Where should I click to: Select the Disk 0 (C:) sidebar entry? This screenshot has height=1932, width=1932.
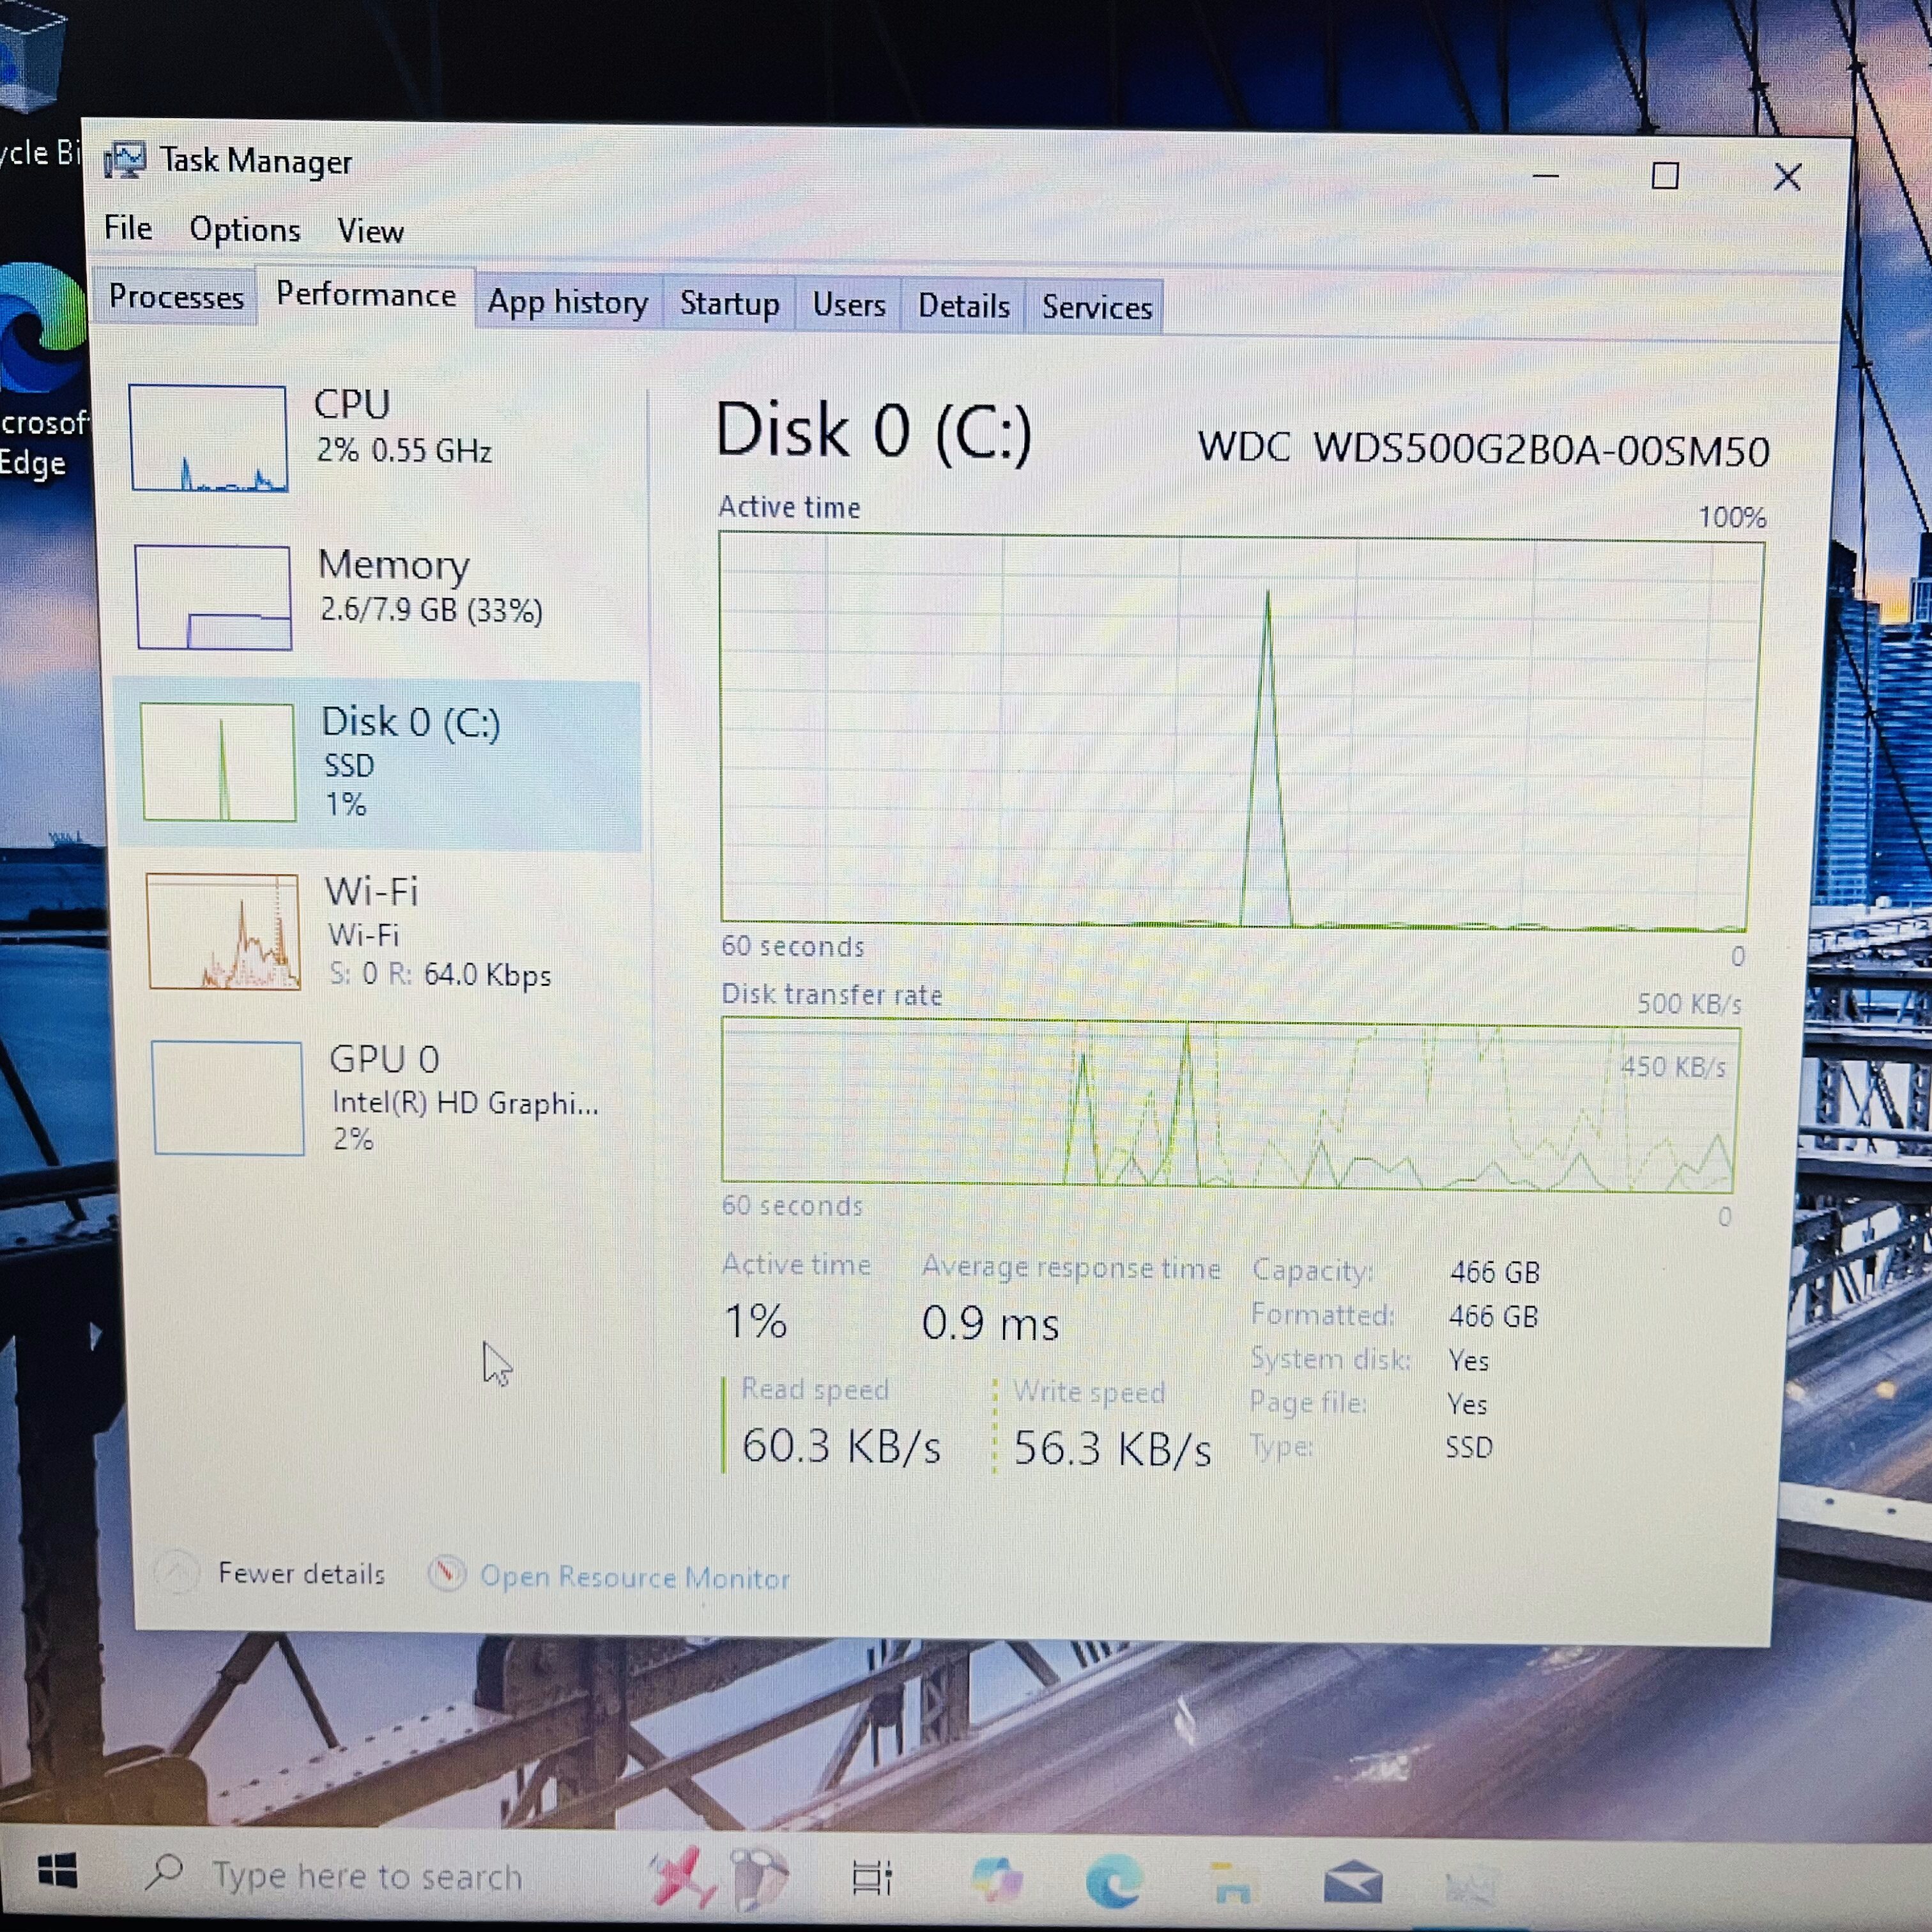(x=378, y=765)
